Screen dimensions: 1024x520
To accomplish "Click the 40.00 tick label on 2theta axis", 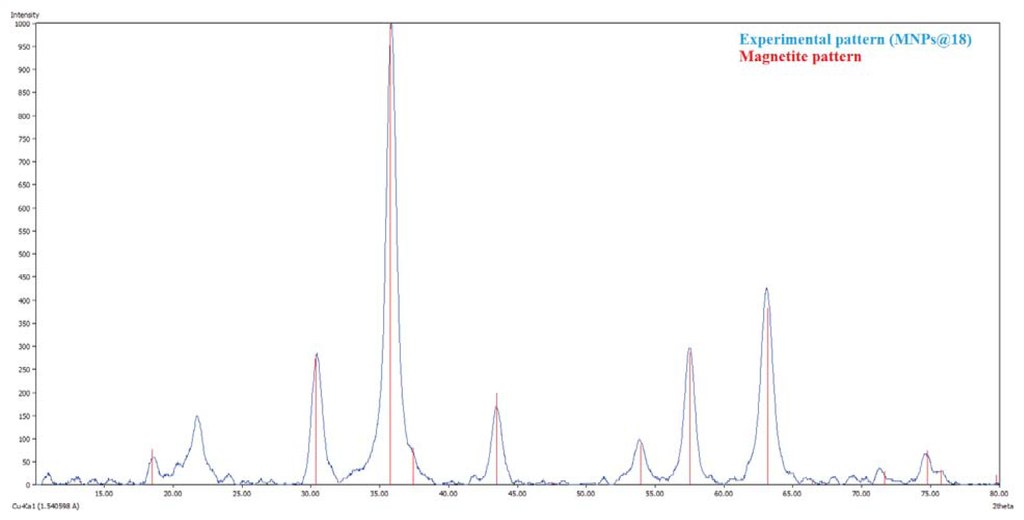I will [x=448, y=493].
